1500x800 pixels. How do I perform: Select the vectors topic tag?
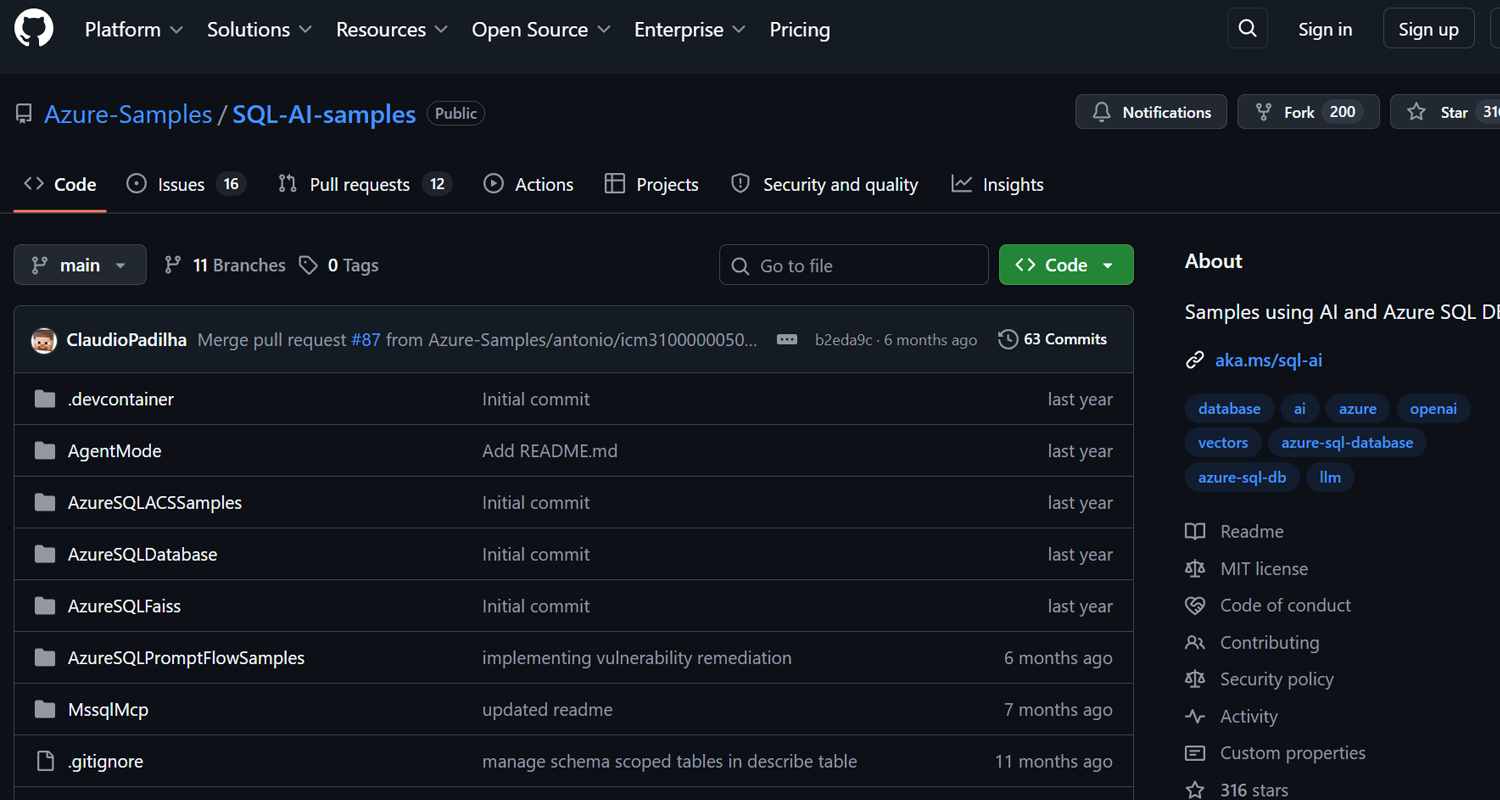1223,442
